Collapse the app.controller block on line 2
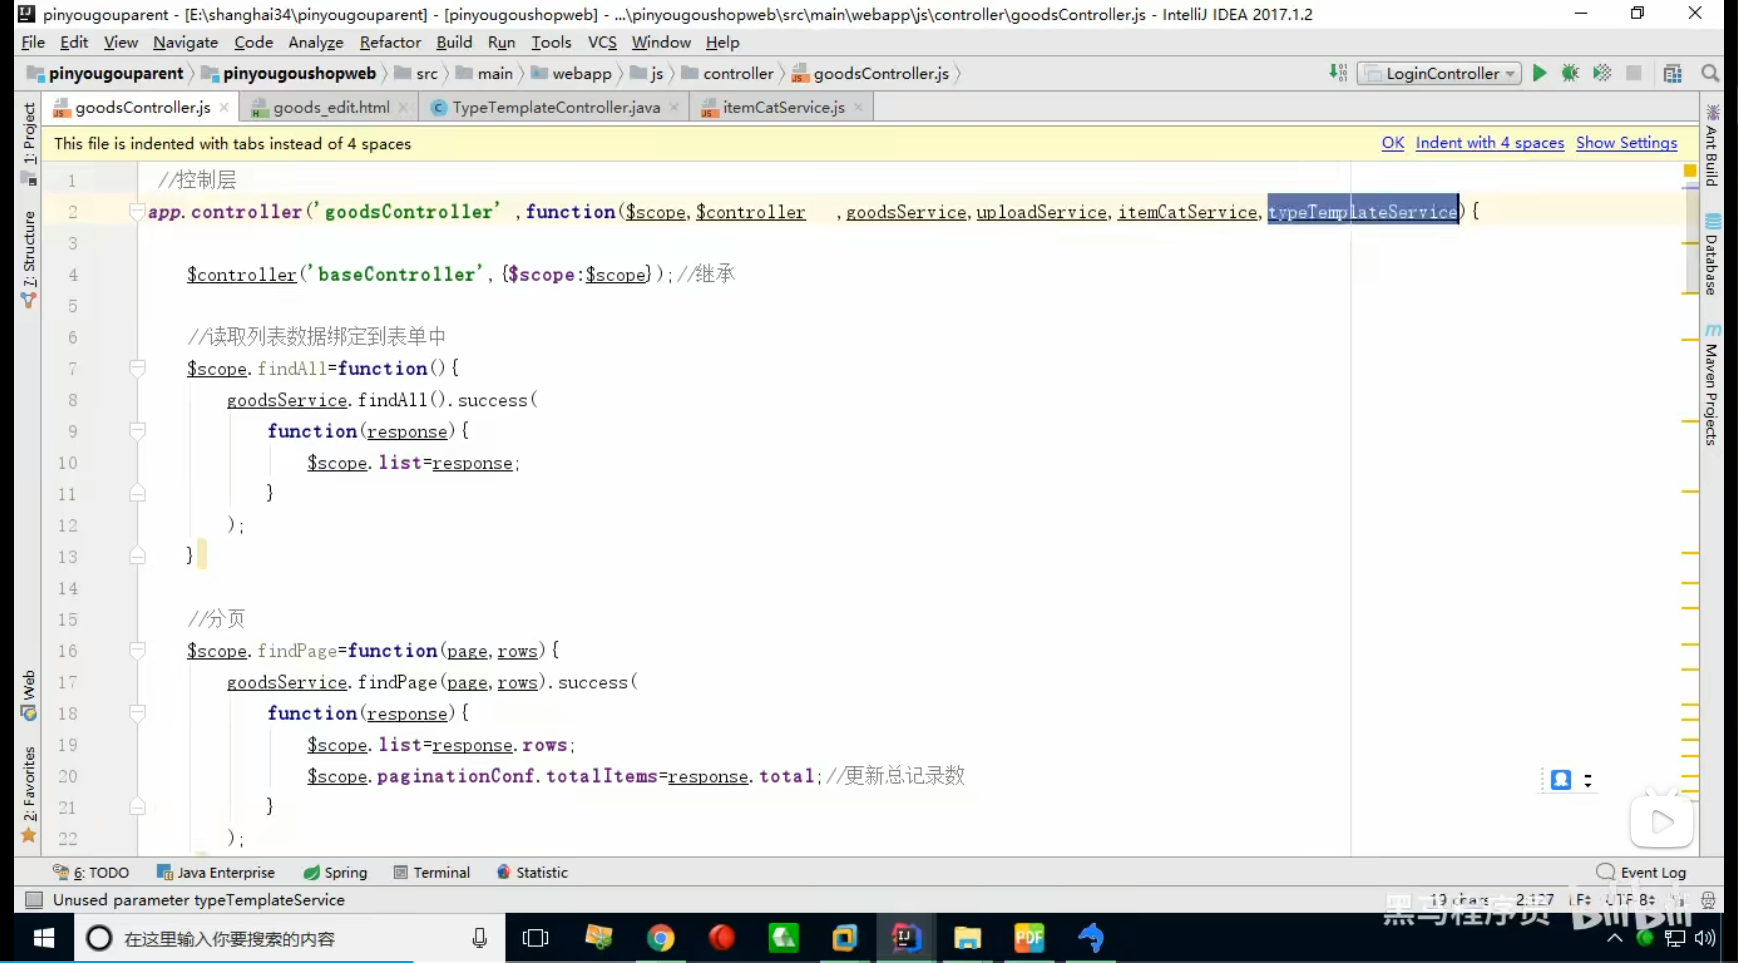Viewport: 1738px width, 963px height. point(138,211)
